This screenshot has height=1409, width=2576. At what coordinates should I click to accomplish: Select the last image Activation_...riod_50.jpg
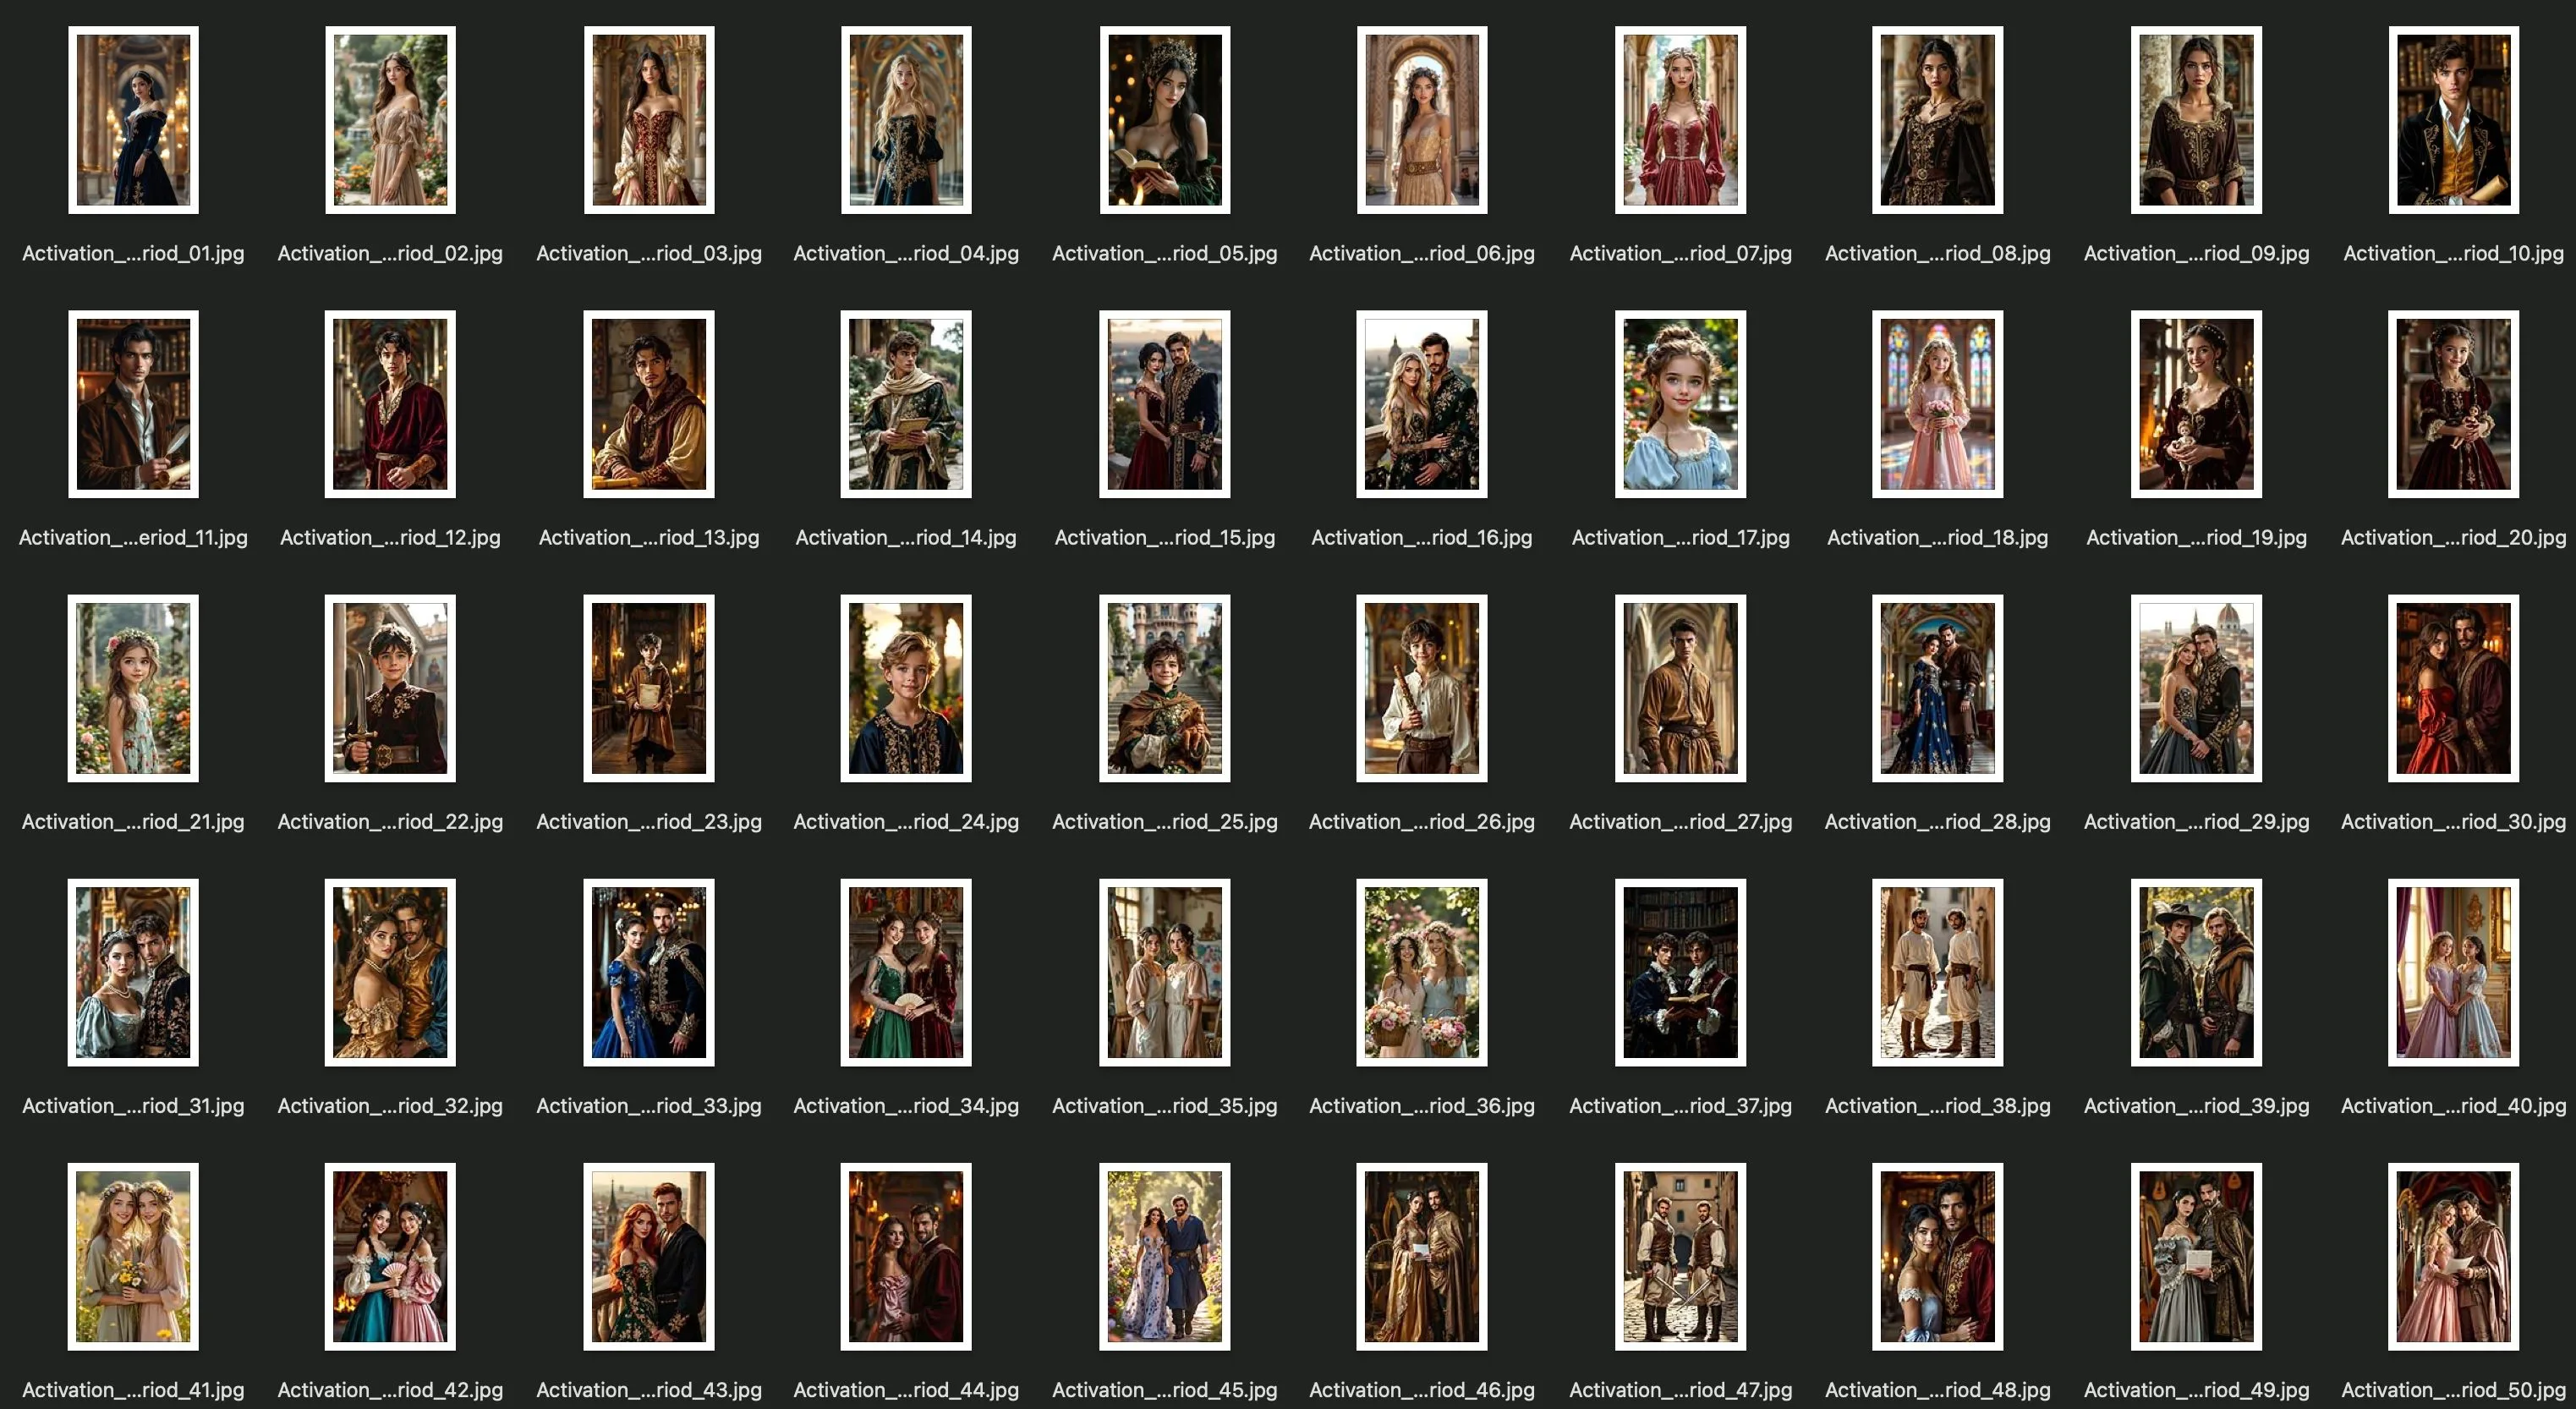tap(2453, 1256)
